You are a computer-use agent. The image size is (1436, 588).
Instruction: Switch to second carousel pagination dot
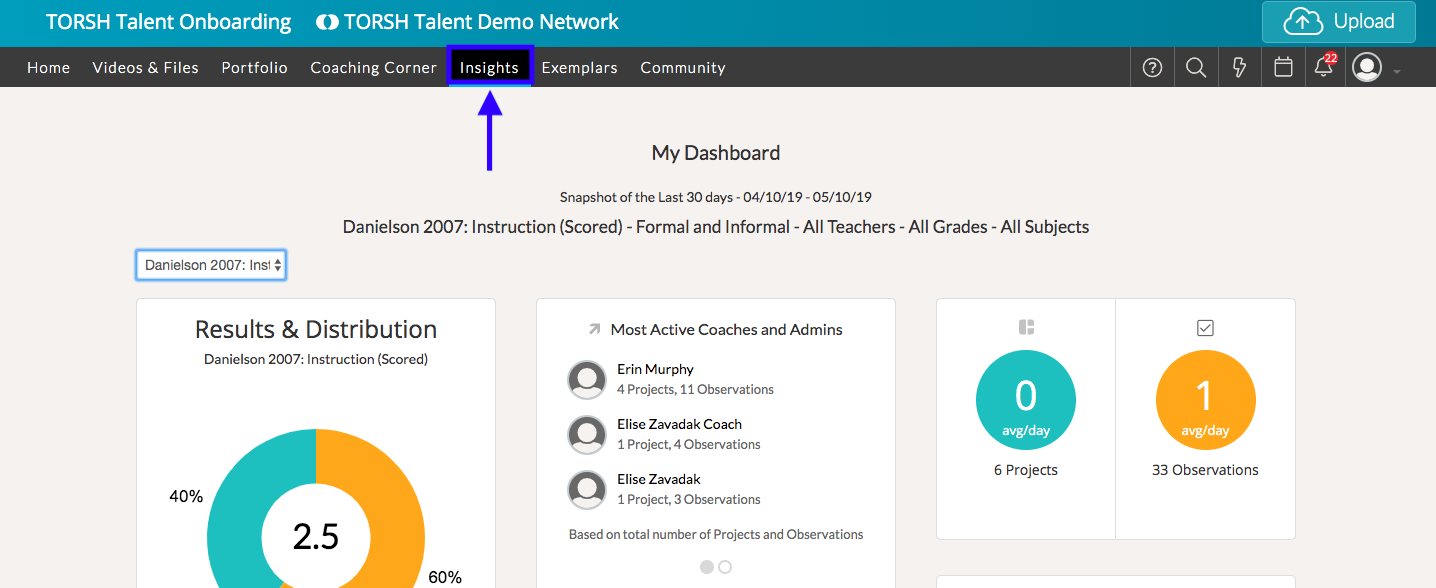(x=725, y=567)
